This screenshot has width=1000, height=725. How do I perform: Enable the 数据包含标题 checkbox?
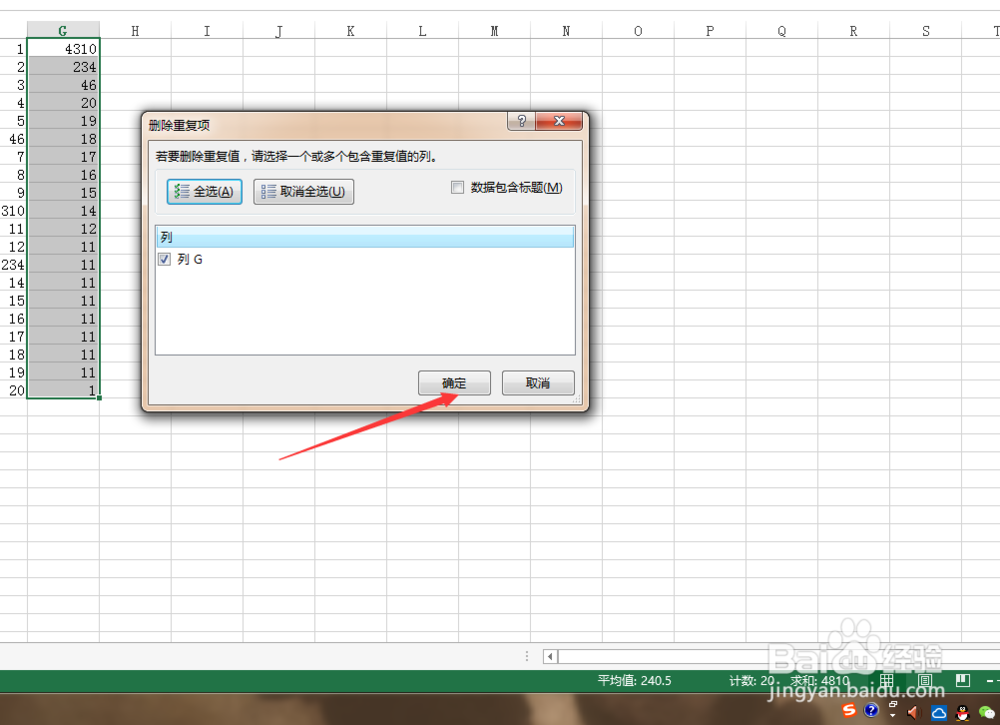457,187
